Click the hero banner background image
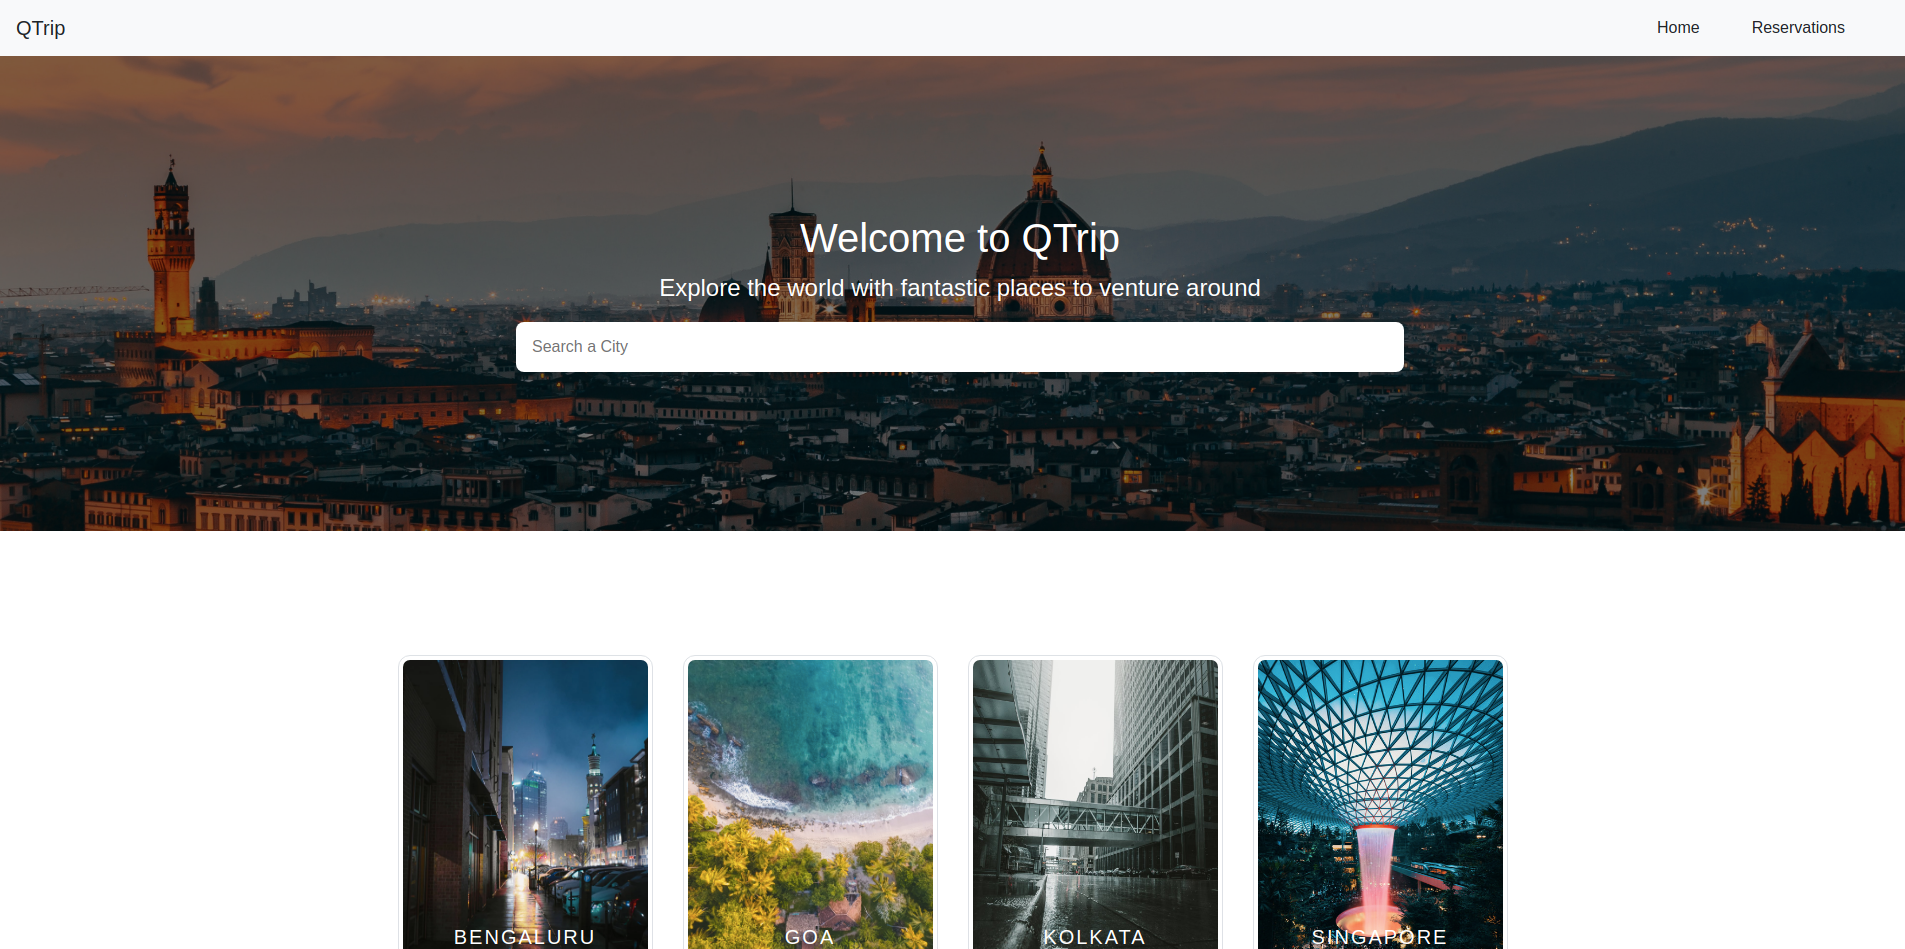This screenshot has width=1905, height=949. pyautogui.click(x=300, y=450)
